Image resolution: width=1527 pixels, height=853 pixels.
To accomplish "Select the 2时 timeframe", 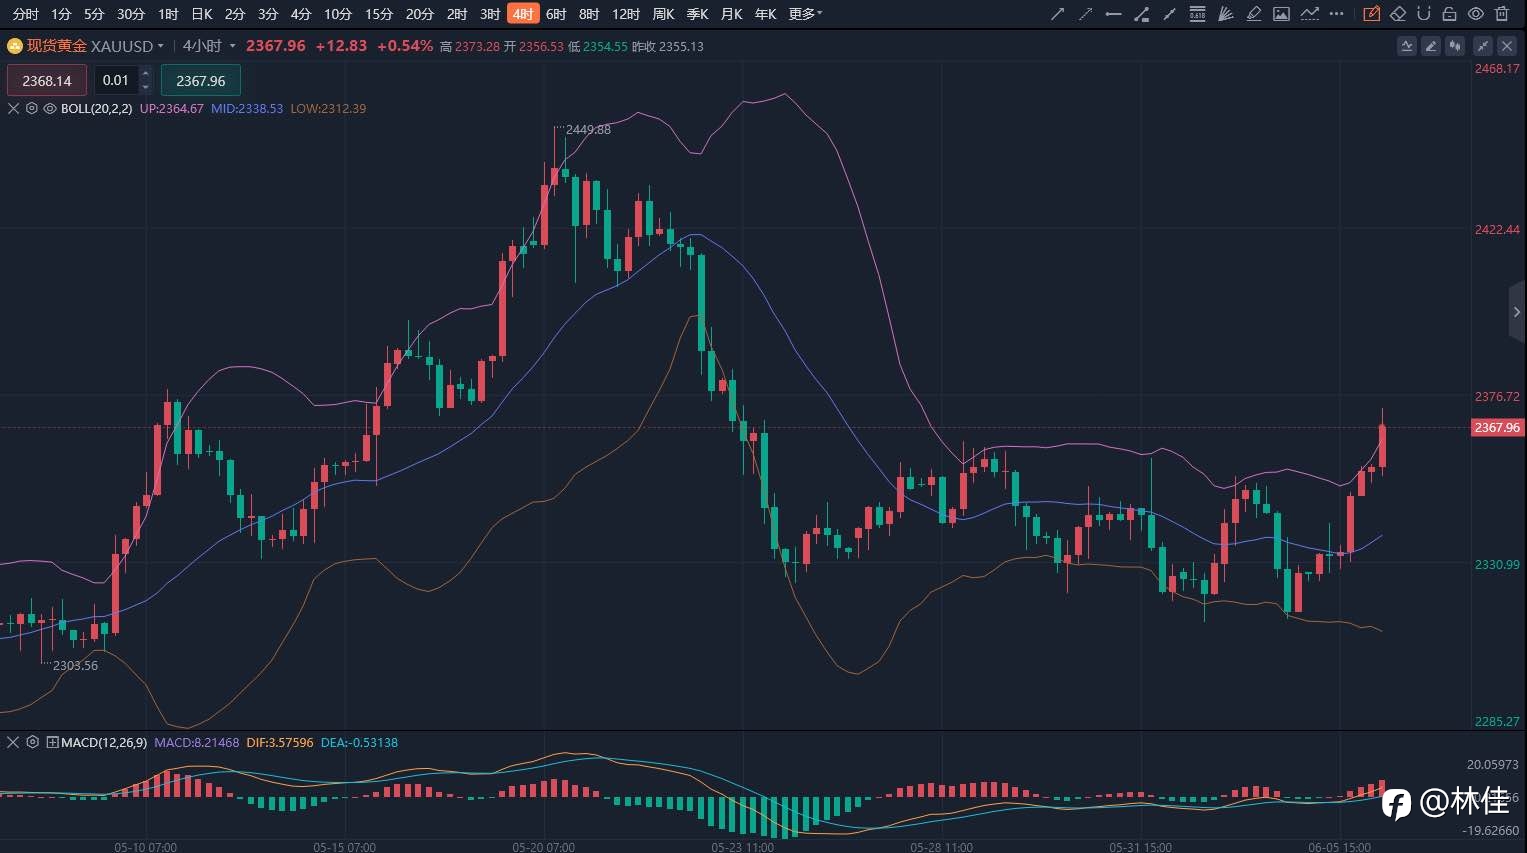I will 457,14.
